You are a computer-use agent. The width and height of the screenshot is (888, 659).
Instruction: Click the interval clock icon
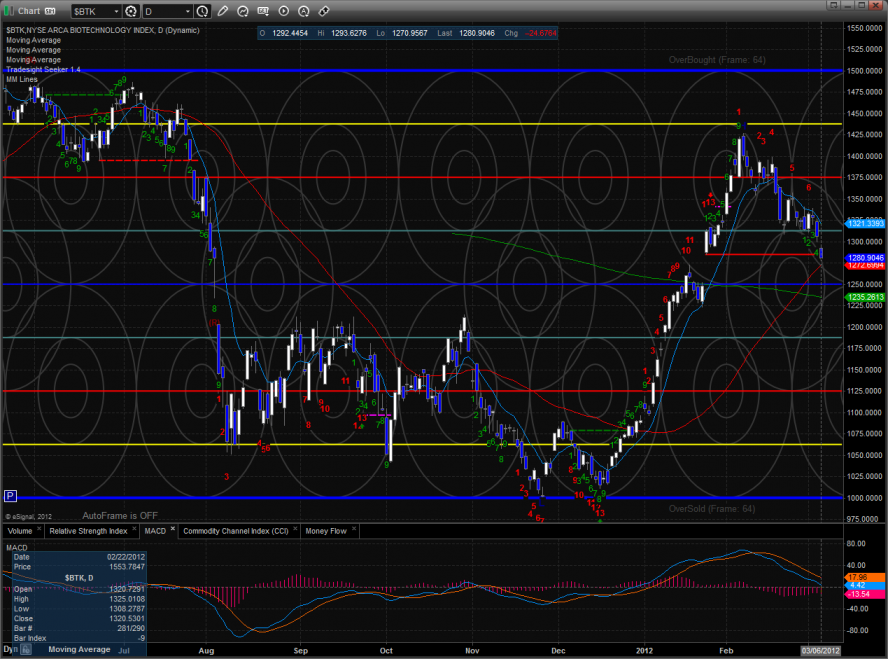tap(203, 12)
